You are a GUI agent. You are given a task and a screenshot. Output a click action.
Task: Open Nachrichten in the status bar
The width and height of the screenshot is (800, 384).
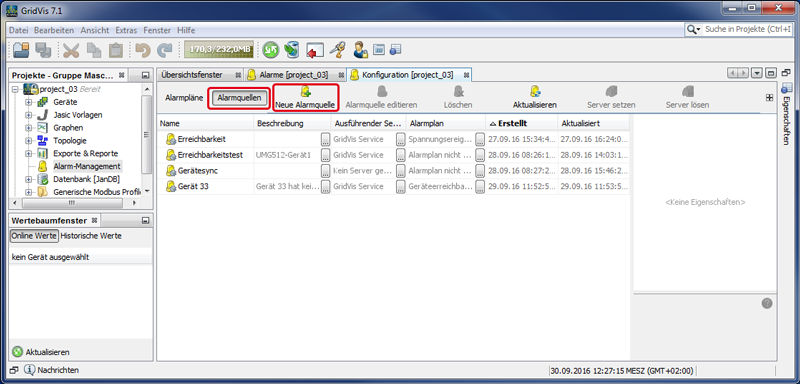point(52,370)
